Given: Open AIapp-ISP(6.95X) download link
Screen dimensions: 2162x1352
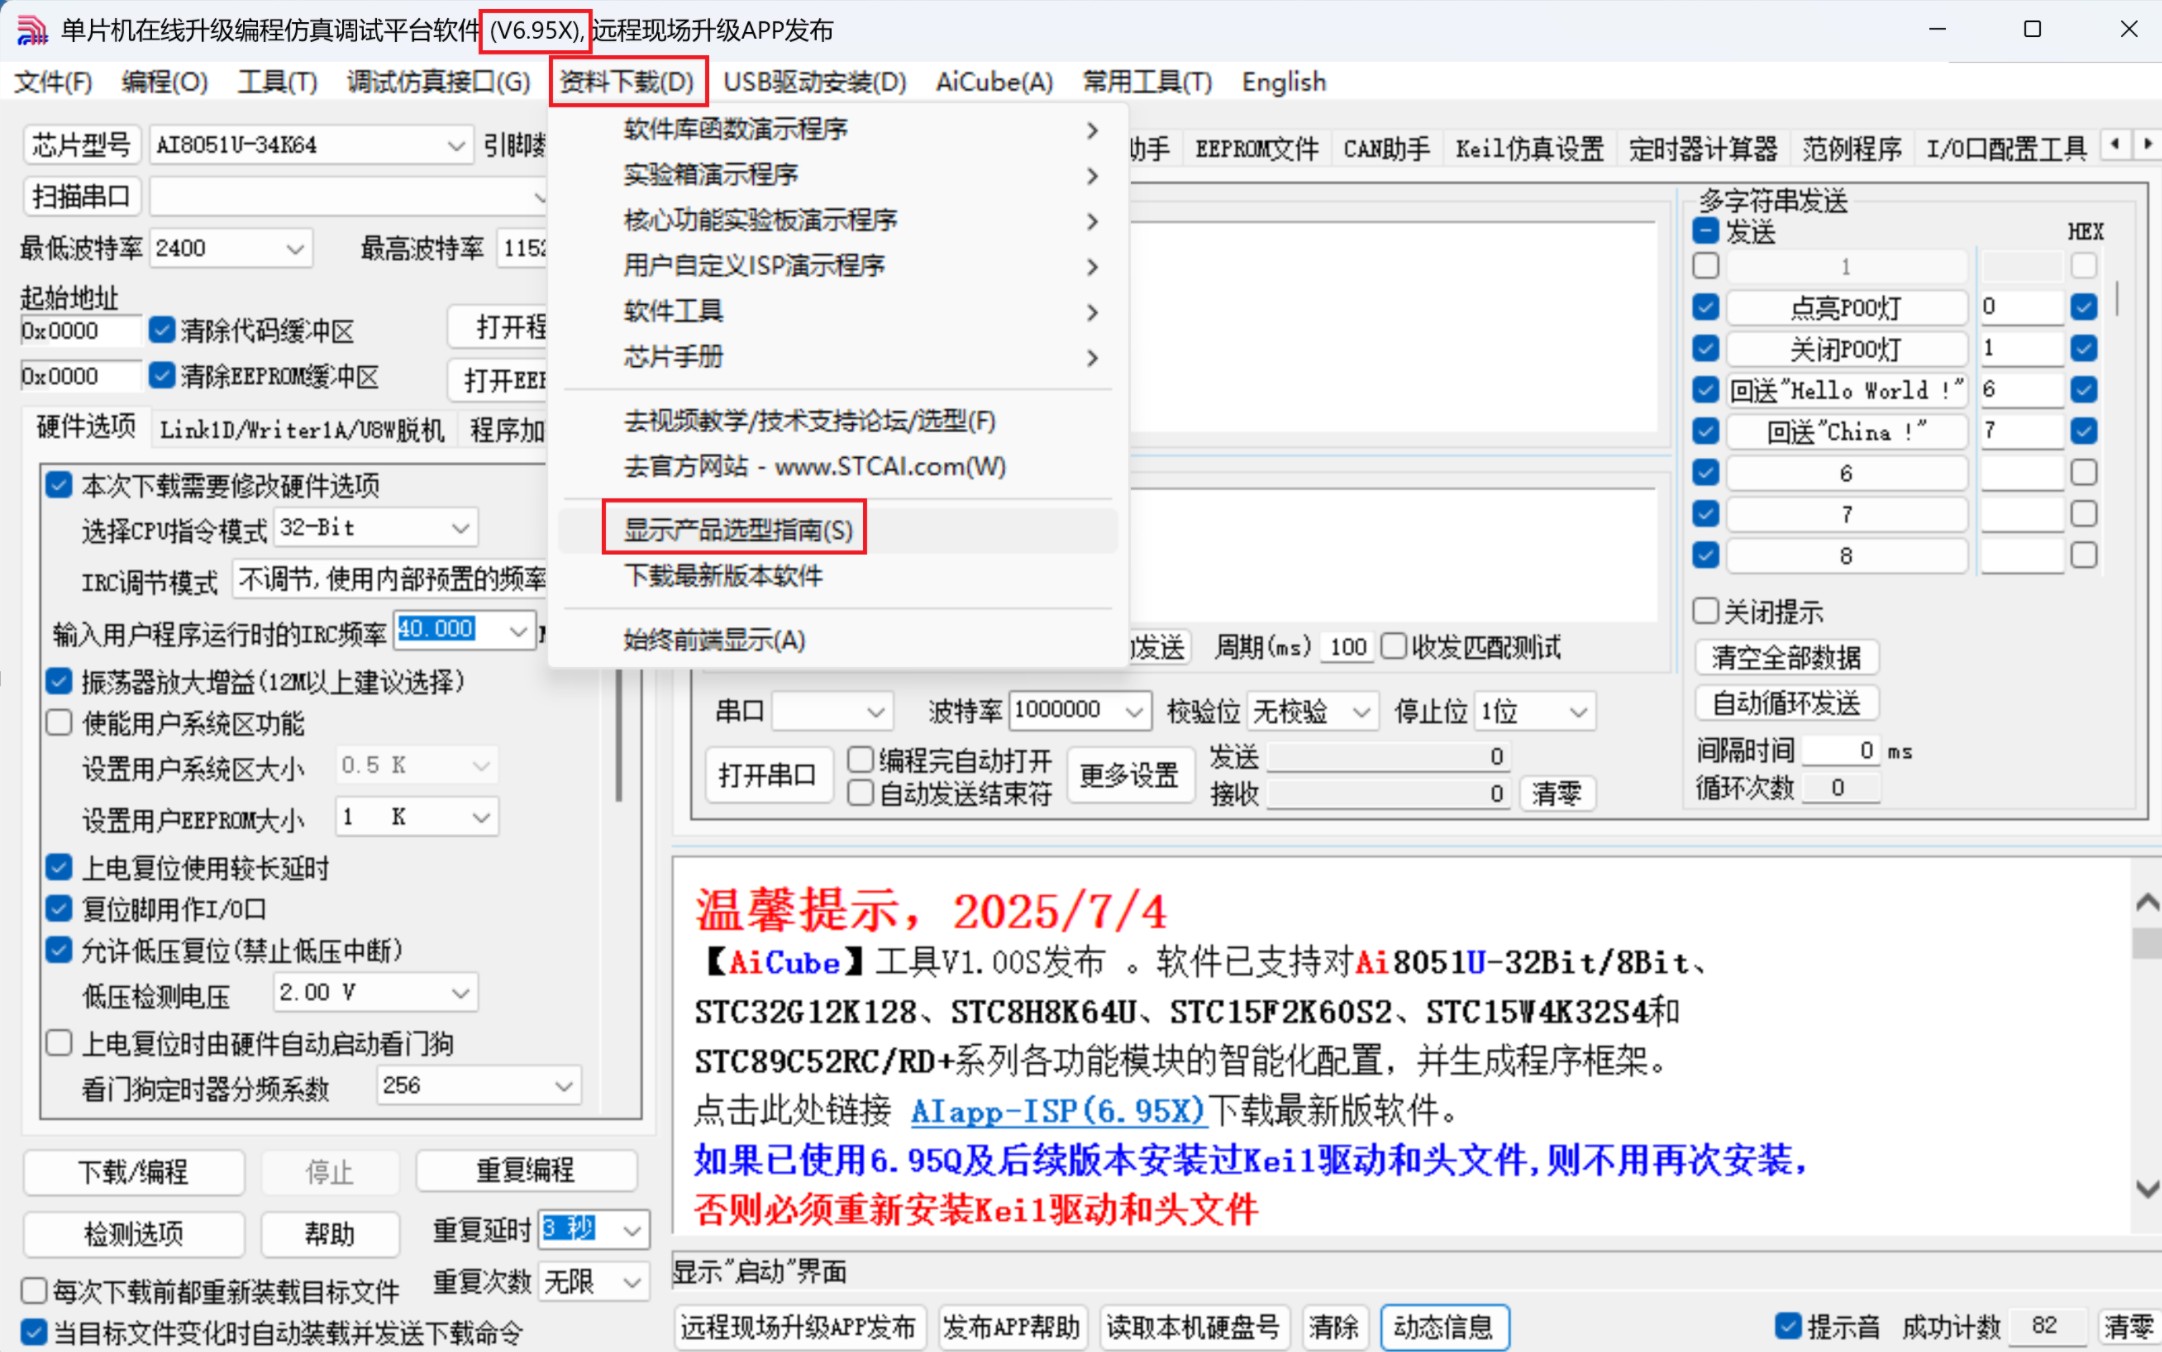Looking at the screenshot, I should tap(1058, 1110).
